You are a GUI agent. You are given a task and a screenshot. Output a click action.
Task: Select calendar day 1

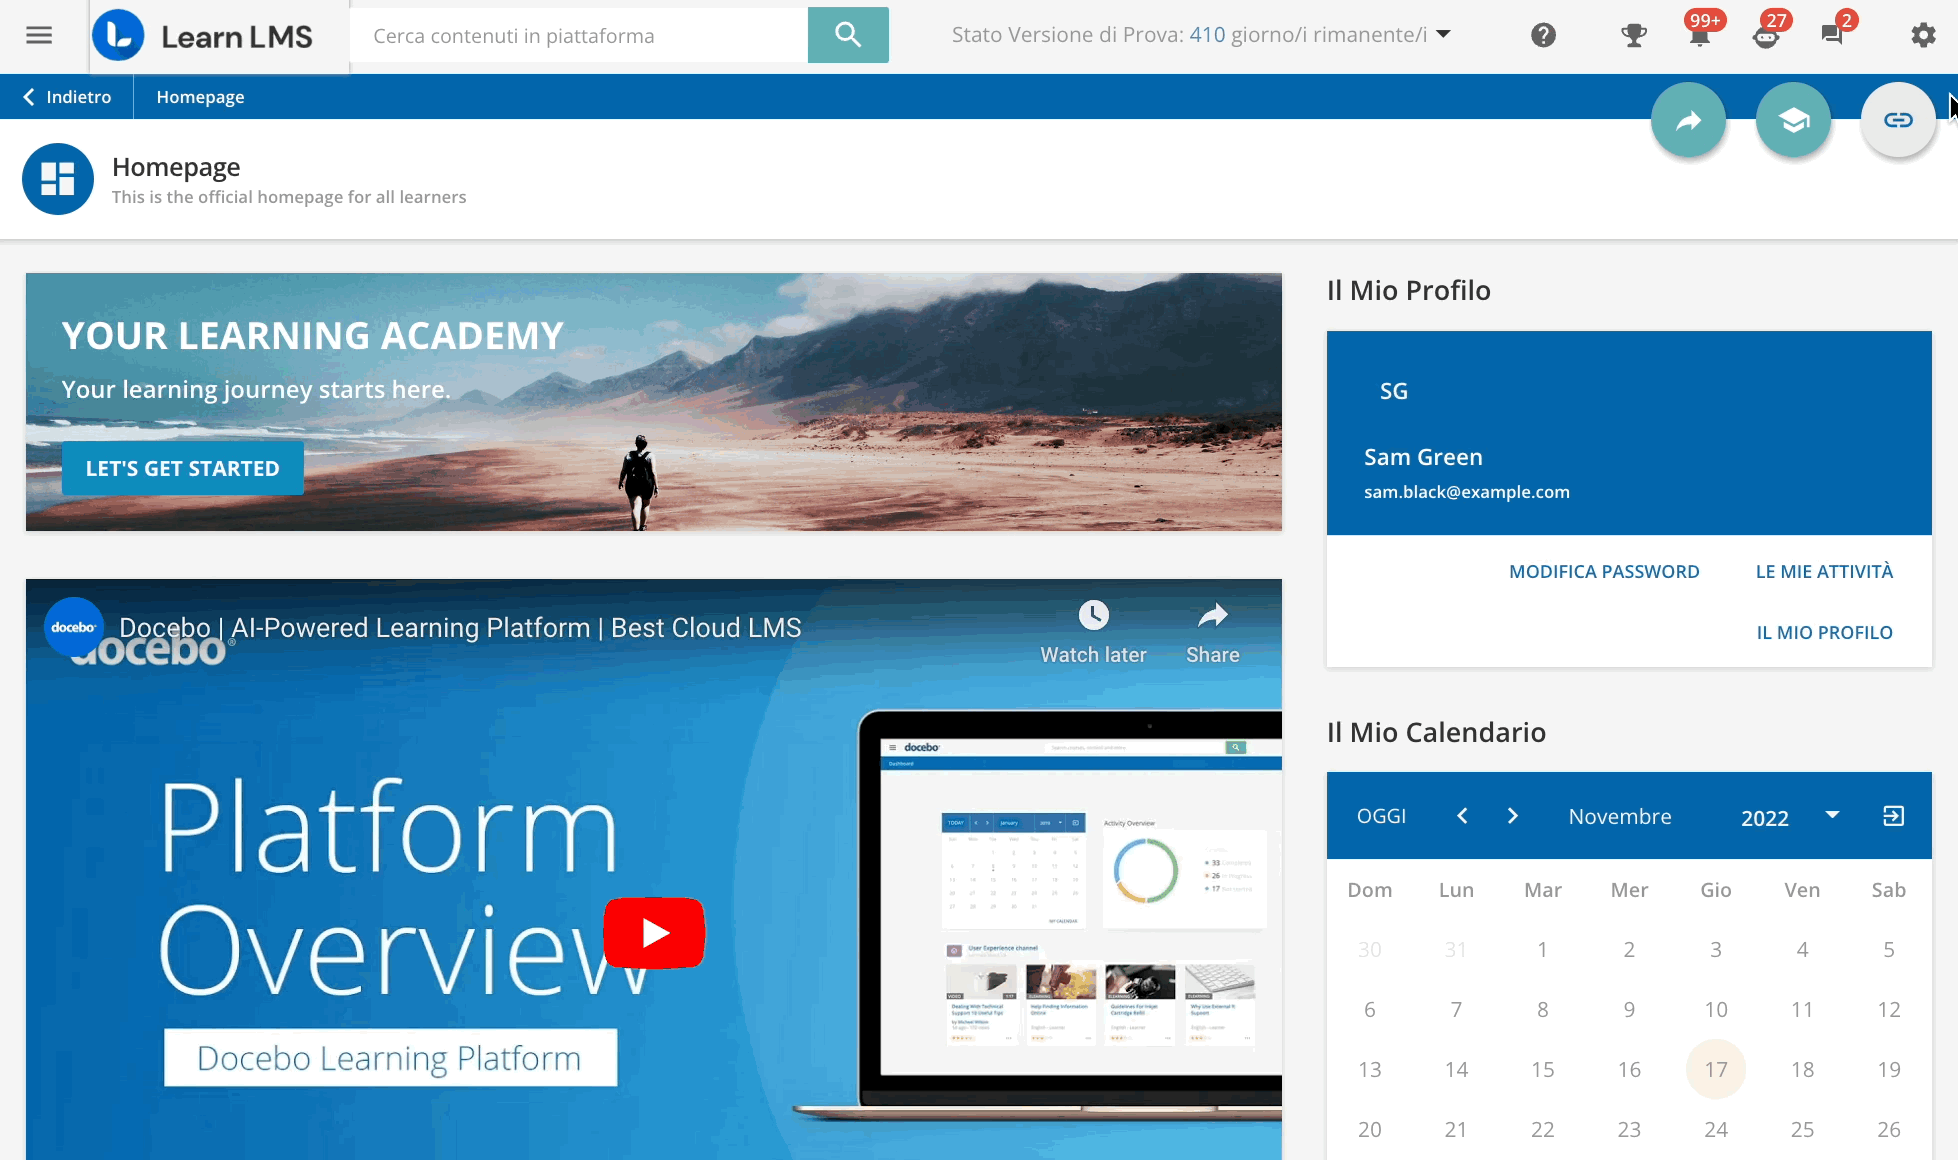[1542, 949]
